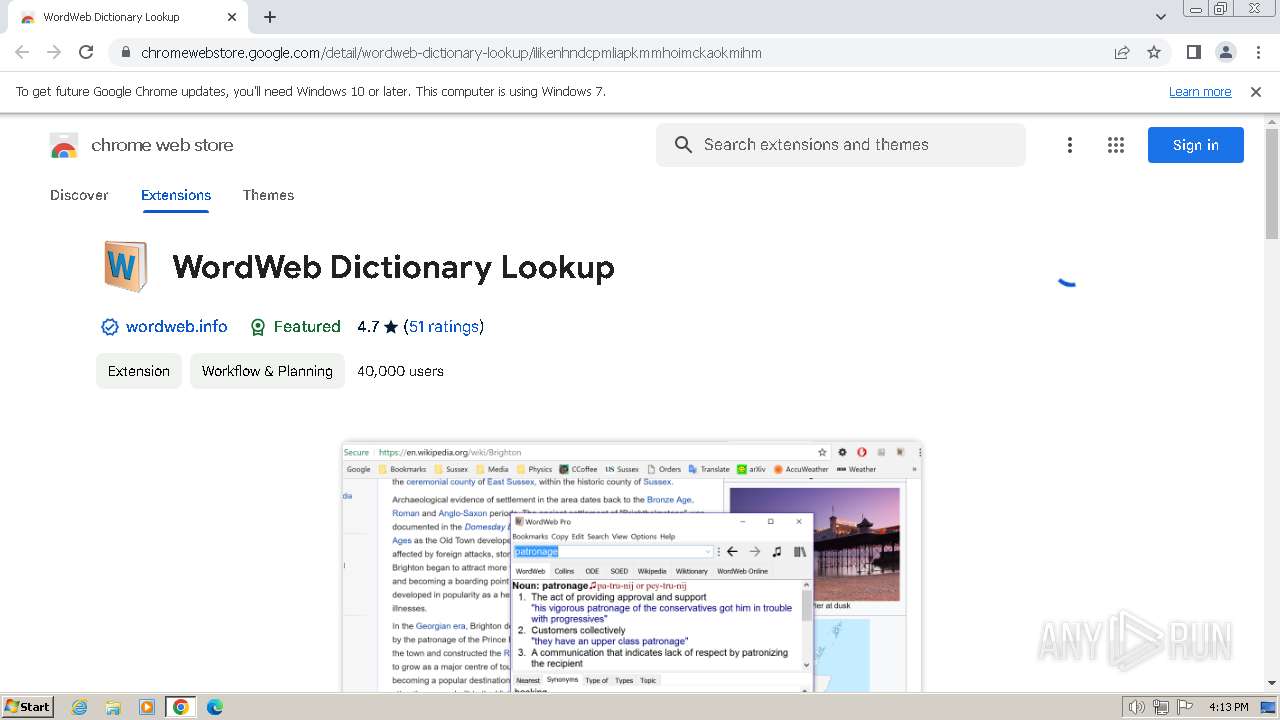Viewport: 1280px width, 720px height.
Task: Open Windows Media Player from taskbar
Action: click(x=147, y=707)
